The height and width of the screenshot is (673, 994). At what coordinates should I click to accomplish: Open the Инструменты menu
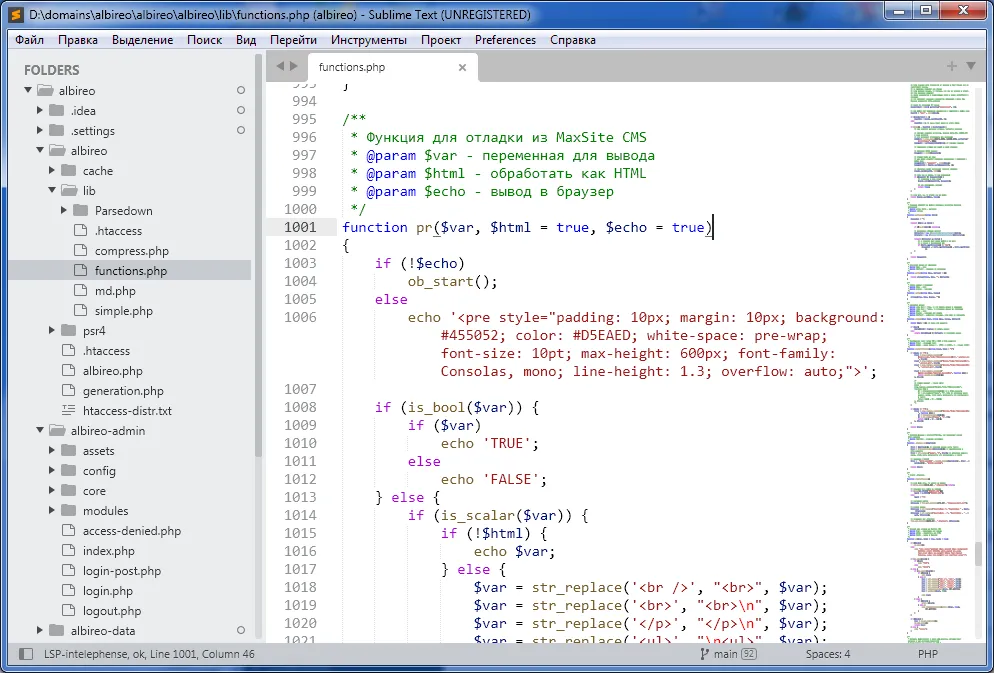coord(368,40)
